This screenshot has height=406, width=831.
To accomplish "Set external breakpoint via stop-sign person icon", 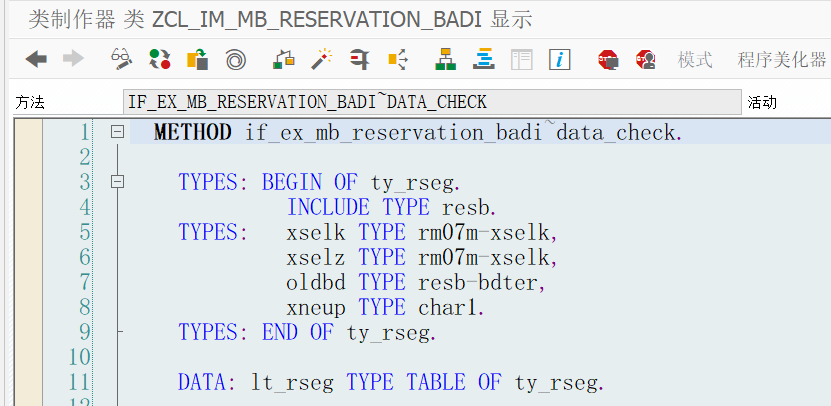I will 646,59.
